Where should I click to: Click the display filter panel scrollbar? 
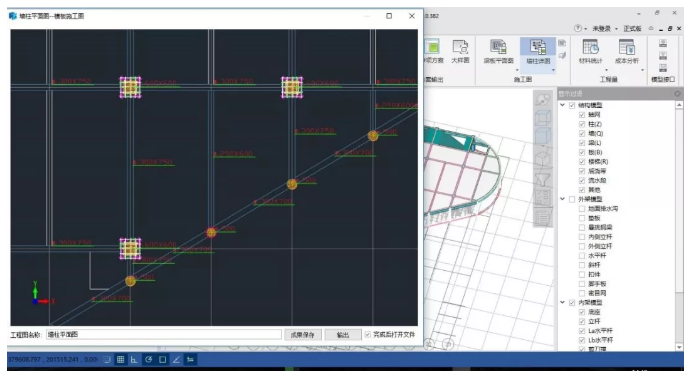(679, 226)
